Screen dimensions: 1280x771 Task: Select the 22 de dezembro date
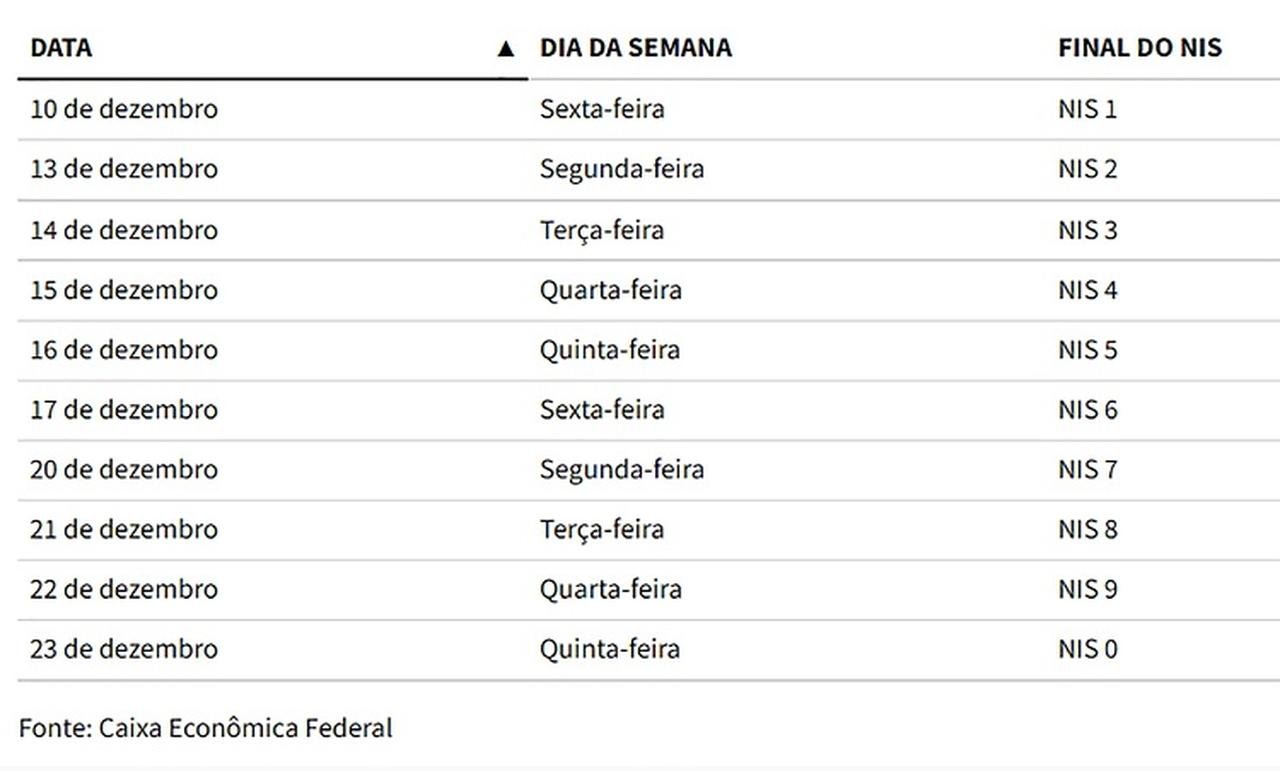pyautogui.click(x=124, y=589)
